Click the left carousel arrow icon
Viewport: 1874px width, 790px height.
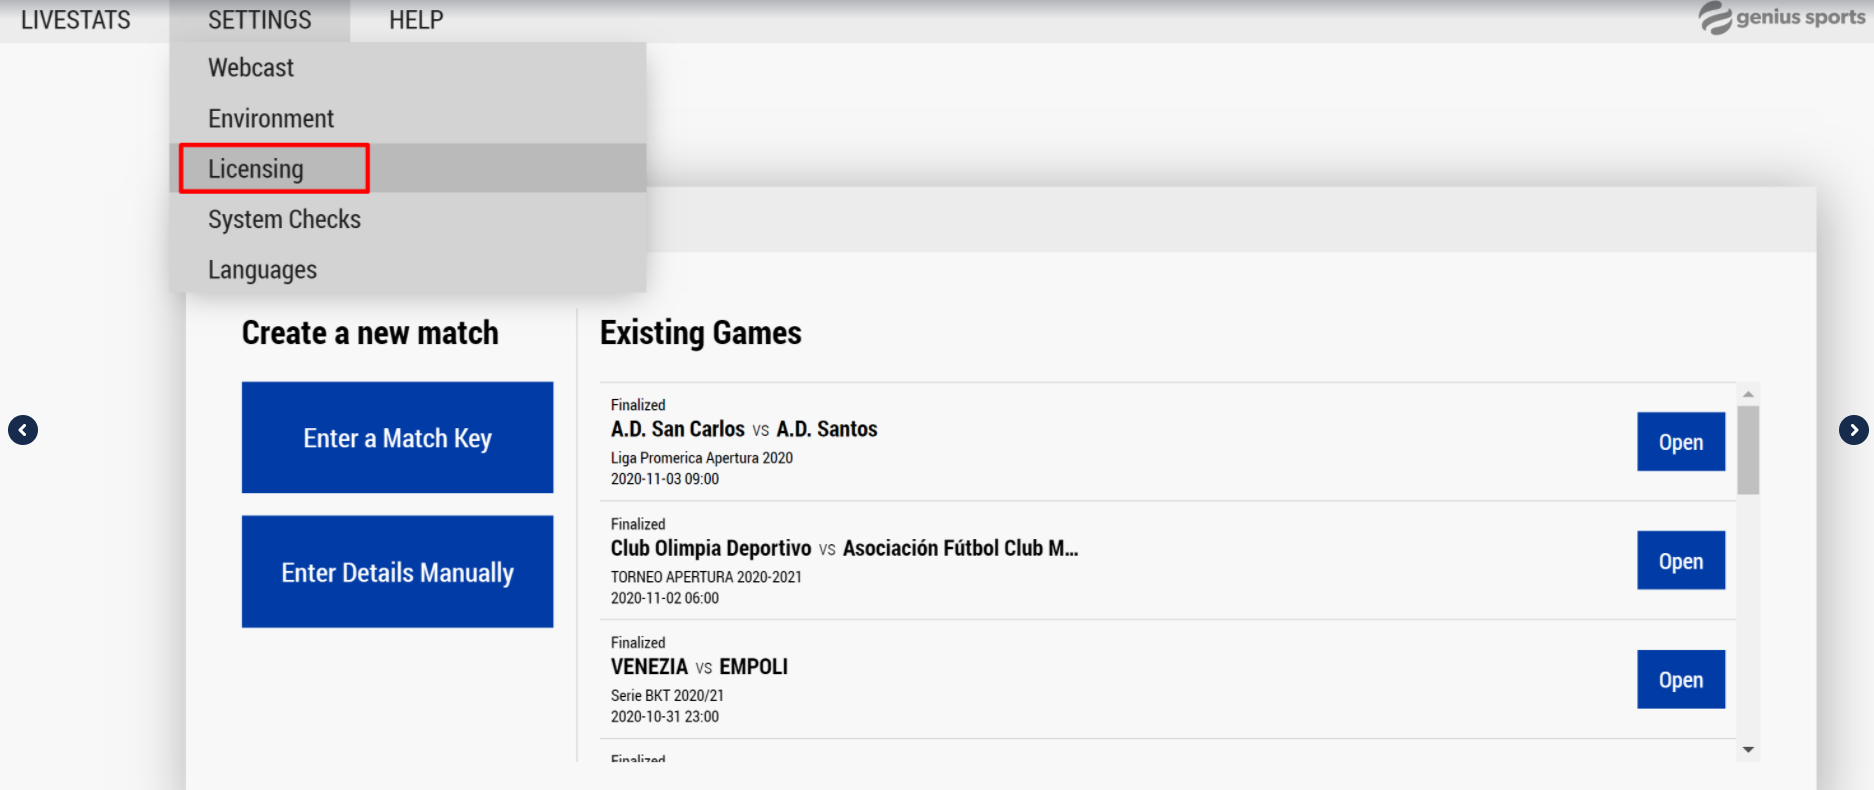[23, 430]
